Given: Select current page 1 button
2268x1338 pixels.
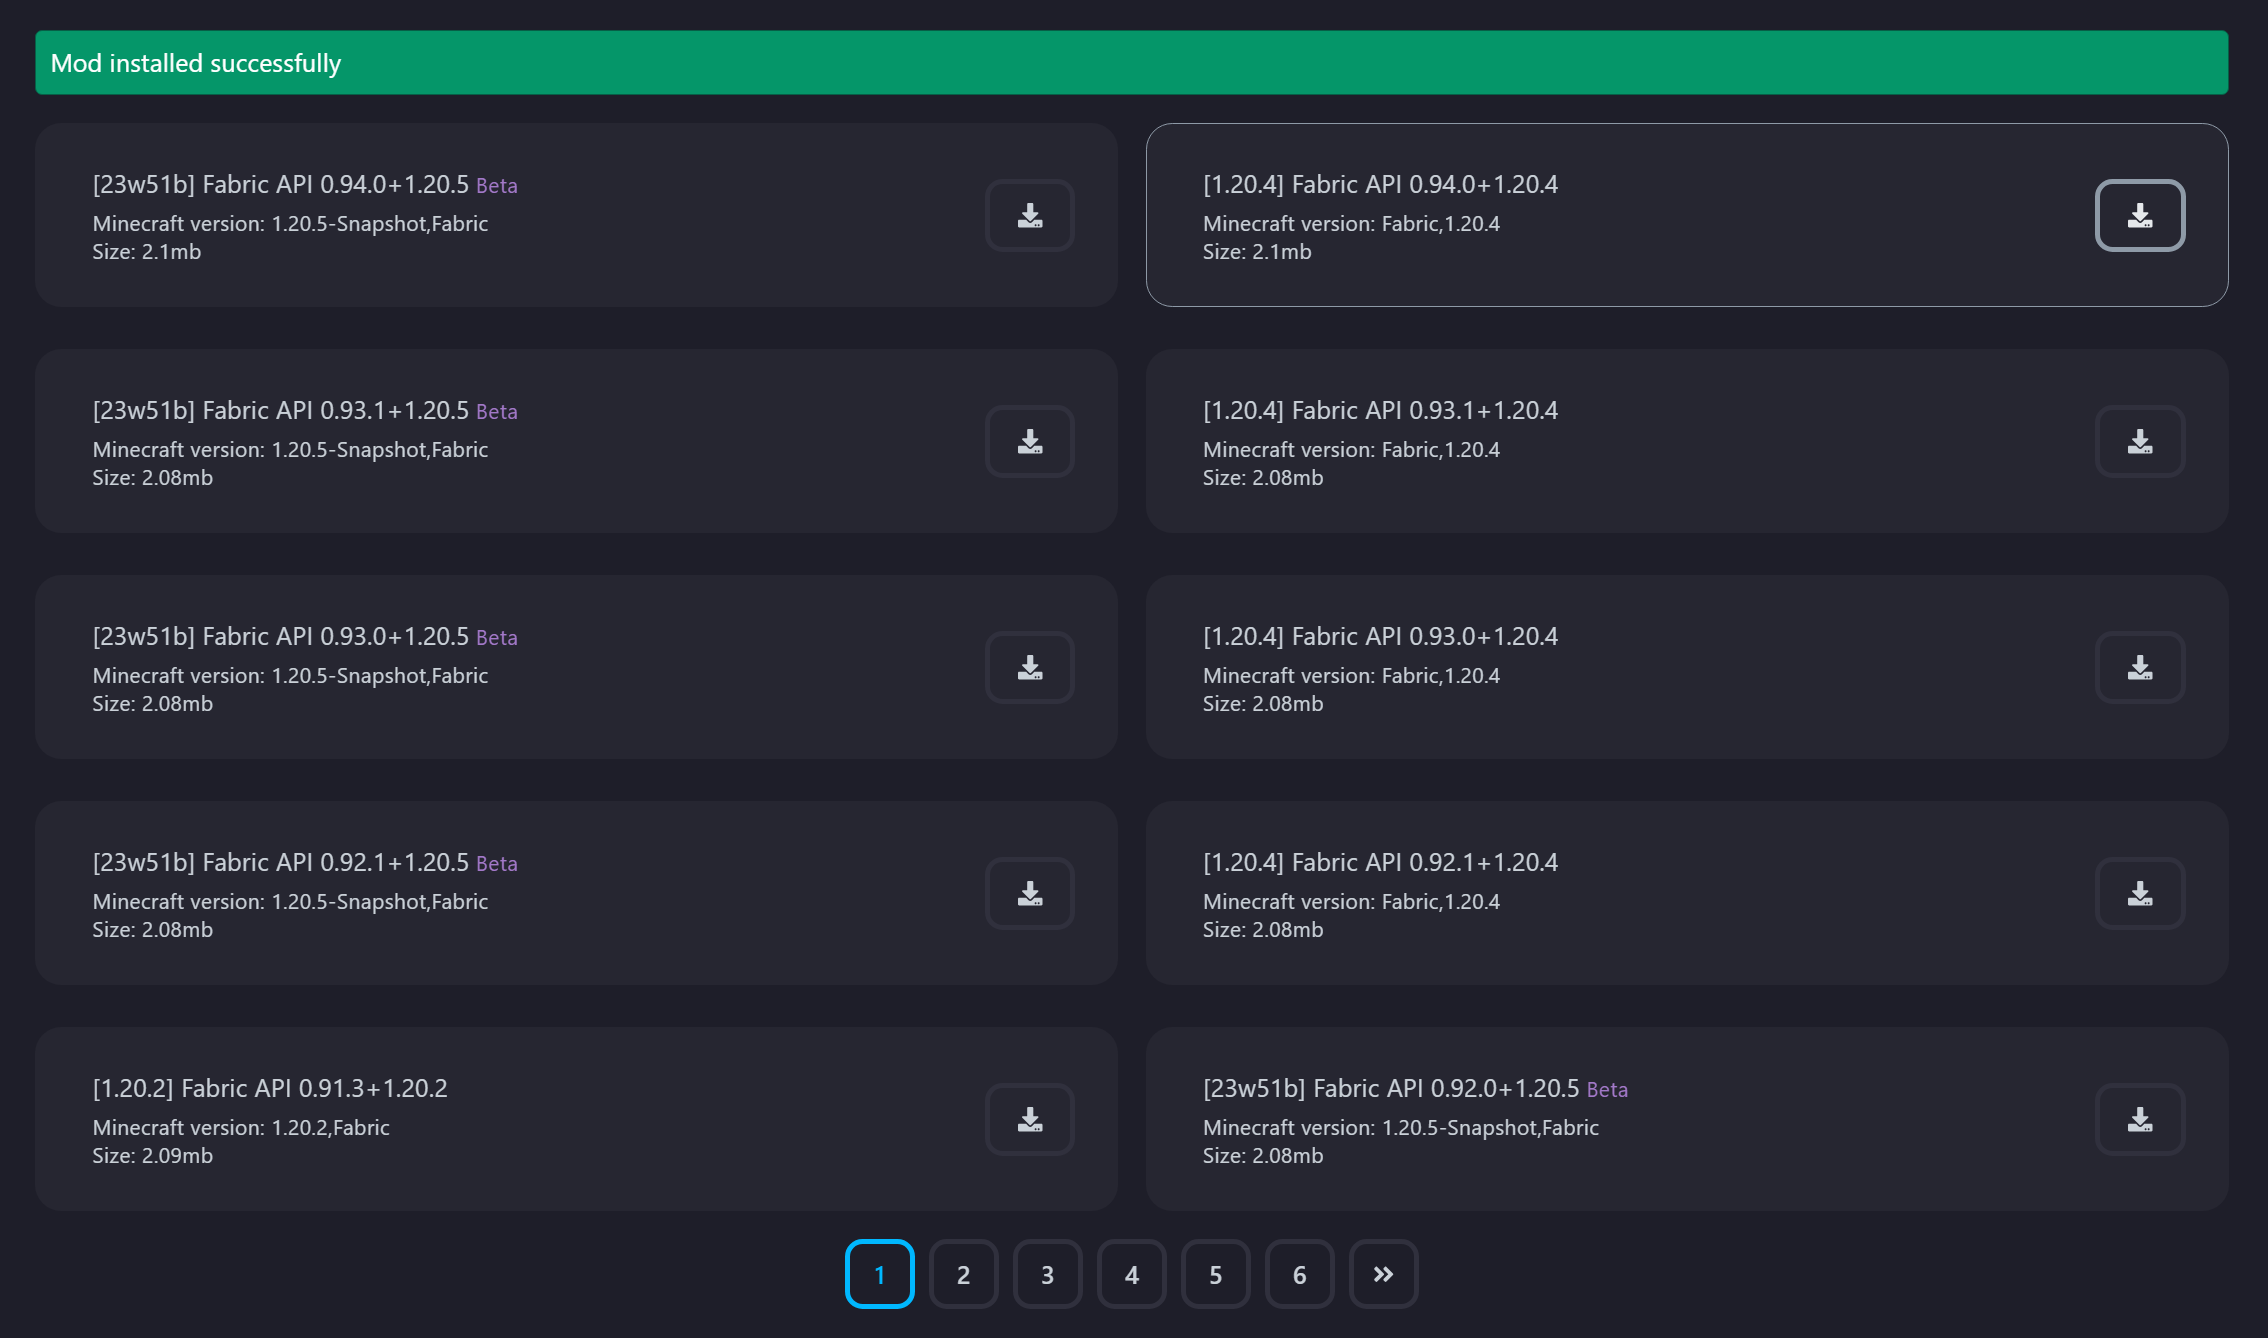Looking at the screenshot, I should point(879,1274).
